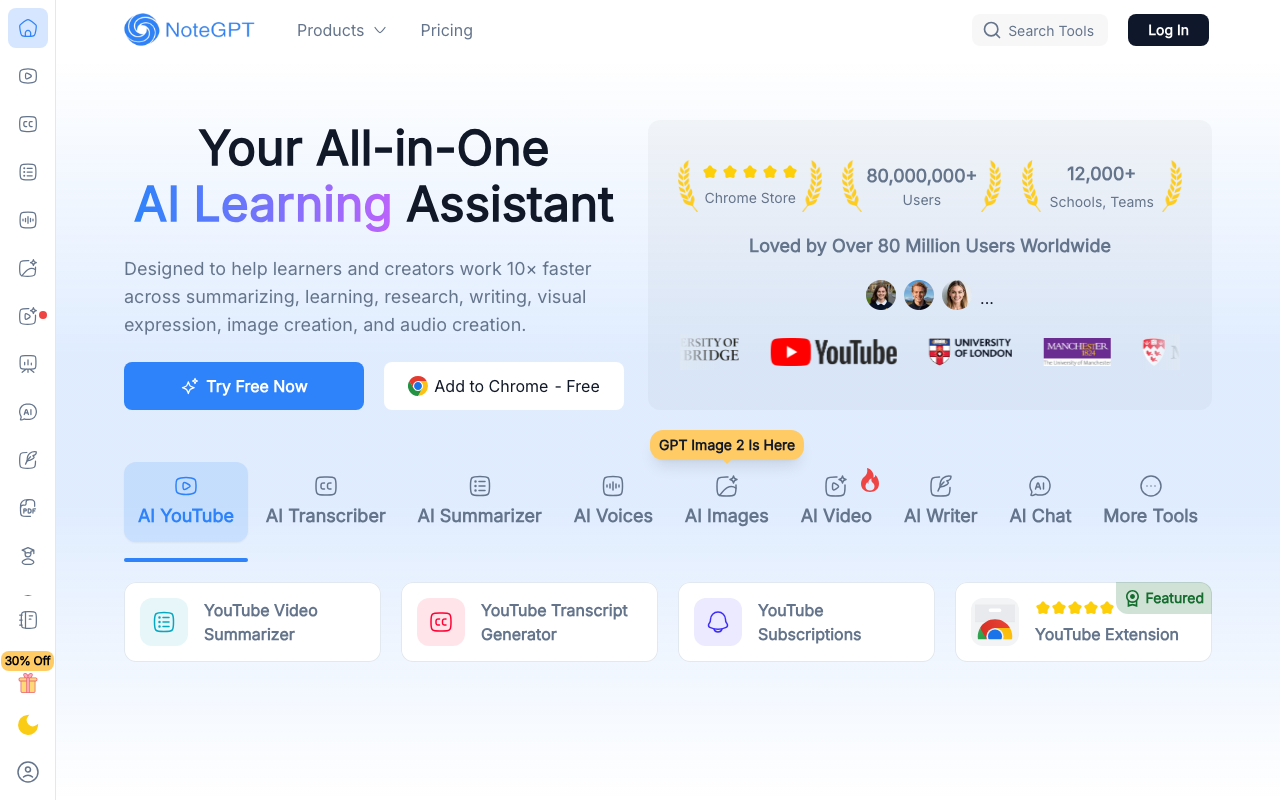Select the AI YouTube tab

186,502
